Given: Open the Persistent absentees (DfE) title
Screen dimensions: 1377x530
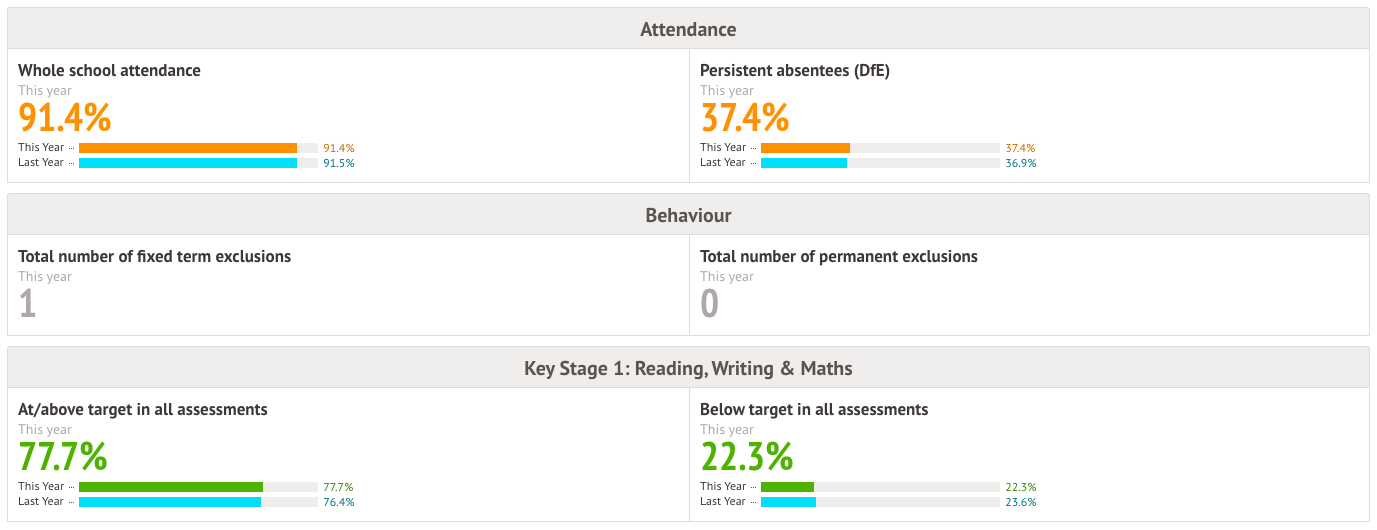Looking at the screenshot, I should [x=794, y=71].
